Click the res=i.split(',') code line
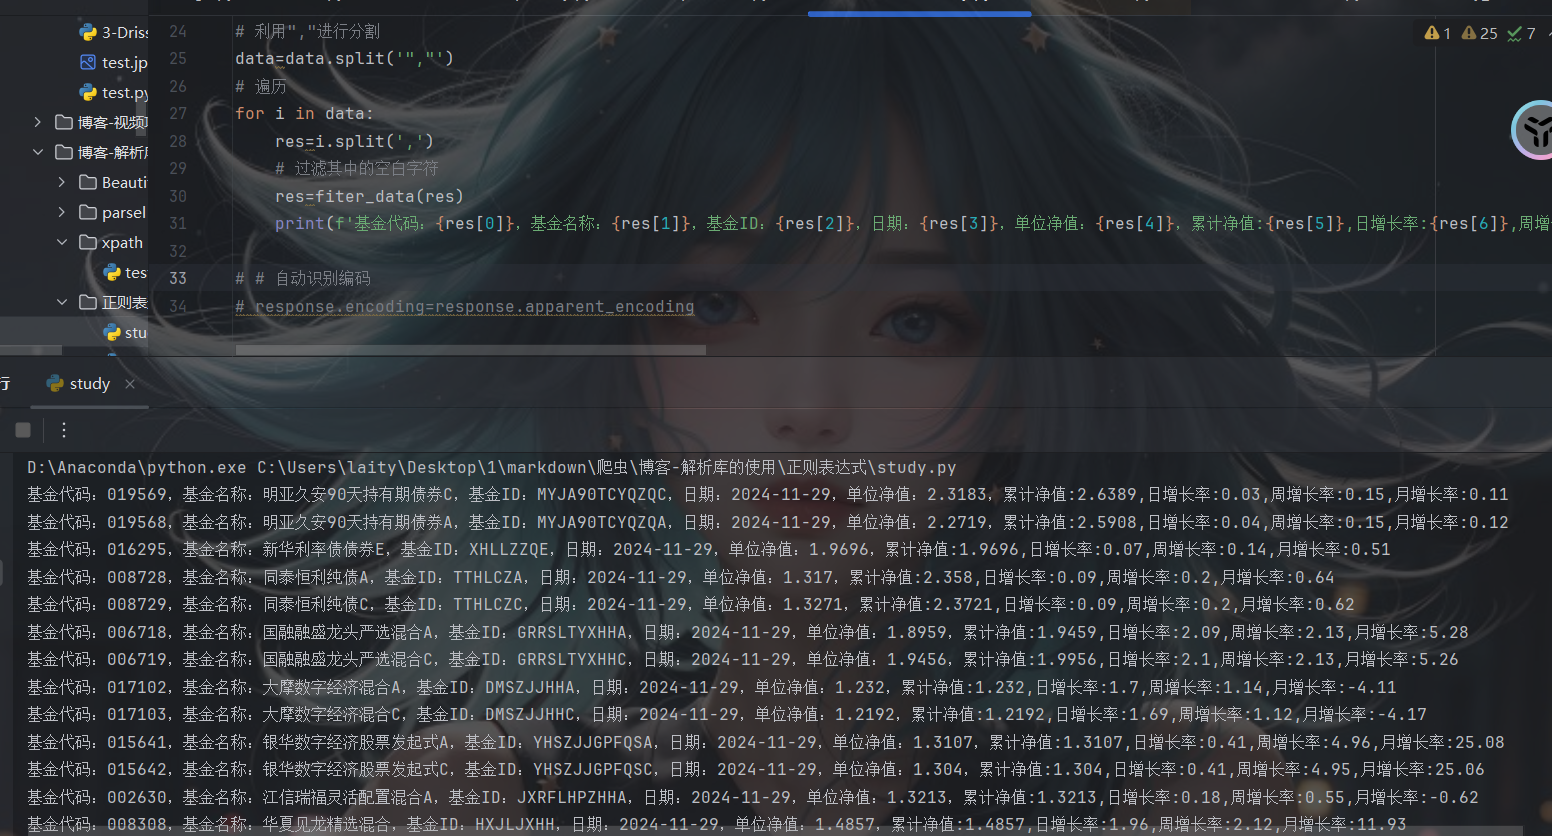This screenshot has width=1552, height=836. 355,141
